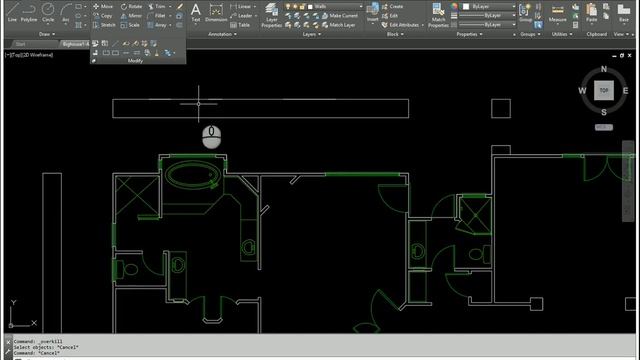Screen dimensions: 640x360
Task: Open the Trim dropdown arrow
Action: (170, 7)
